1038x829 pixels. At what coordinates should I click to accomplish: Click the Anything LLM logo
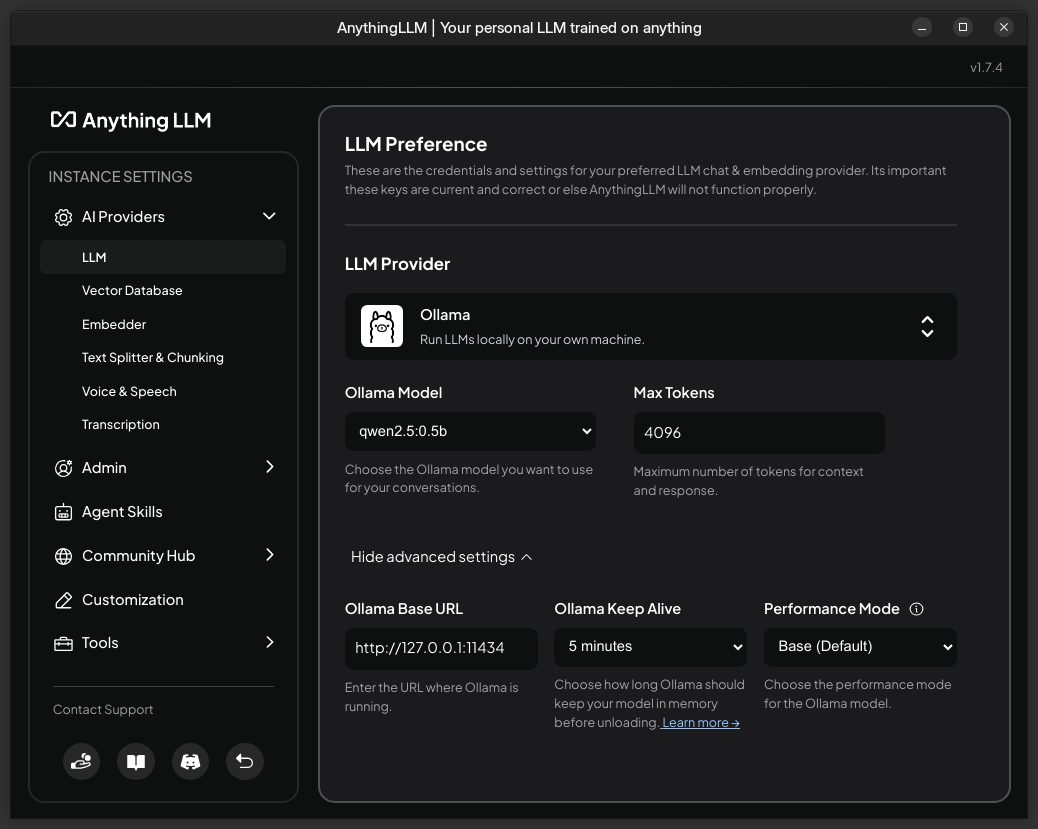click(x=131, y=120)
